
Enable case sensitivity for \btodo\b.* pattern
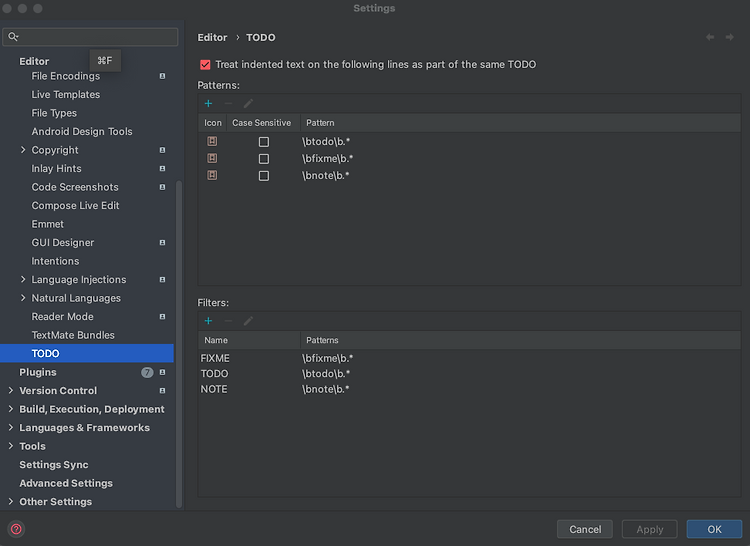[x=264, y=142]
